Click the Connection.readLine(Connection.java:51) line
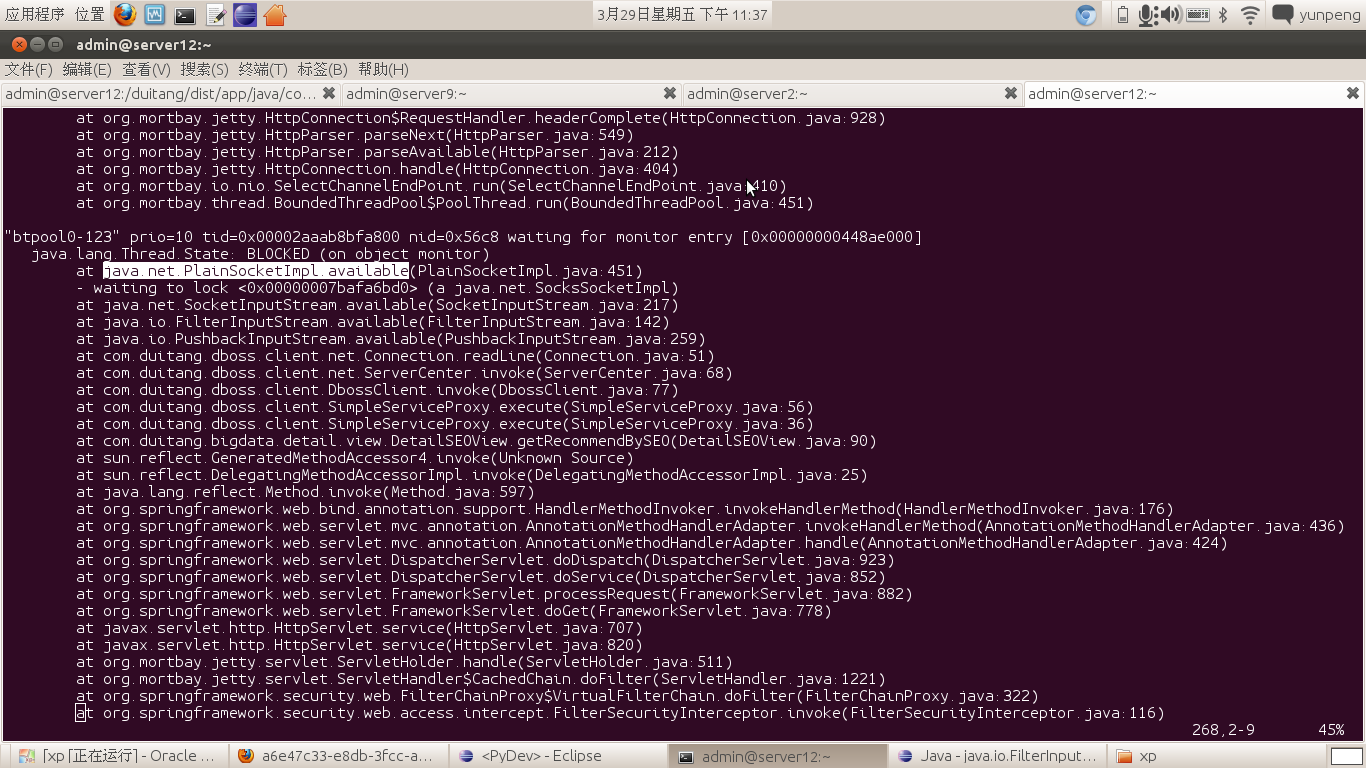1366x768 pixels. tap(395, 356)
